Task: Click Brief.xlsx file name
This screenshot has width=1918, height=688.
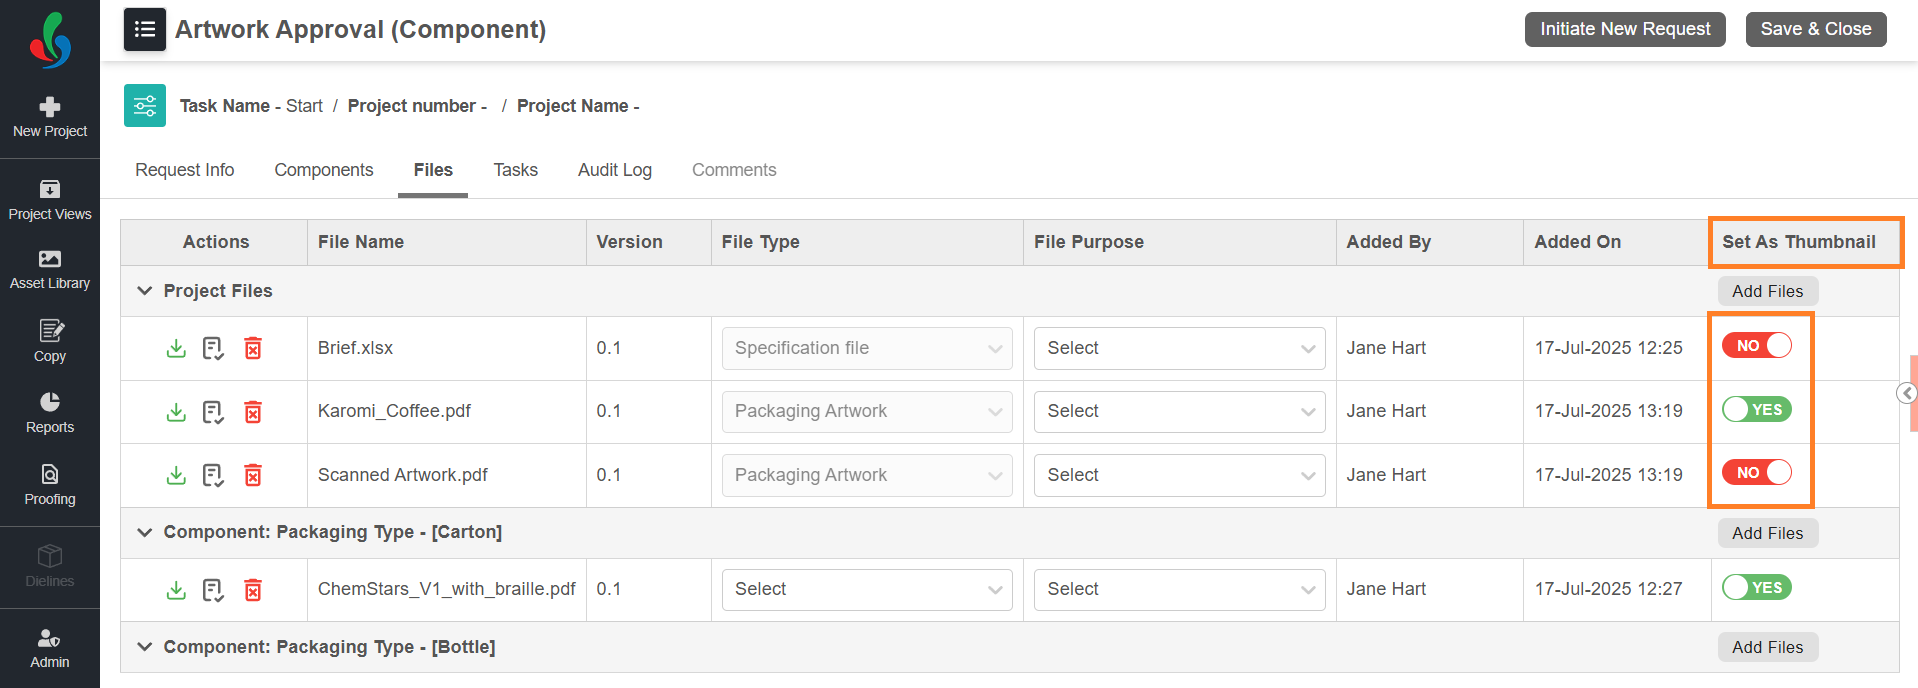Action: tap(355, 348)
